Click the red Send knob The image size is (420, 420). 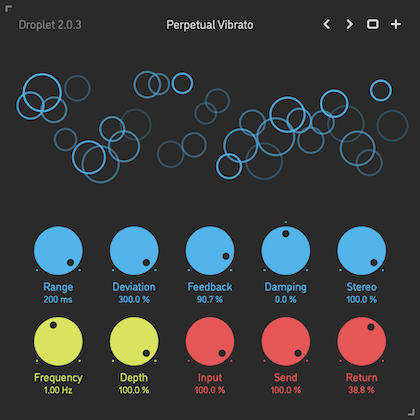pos(286,341)
